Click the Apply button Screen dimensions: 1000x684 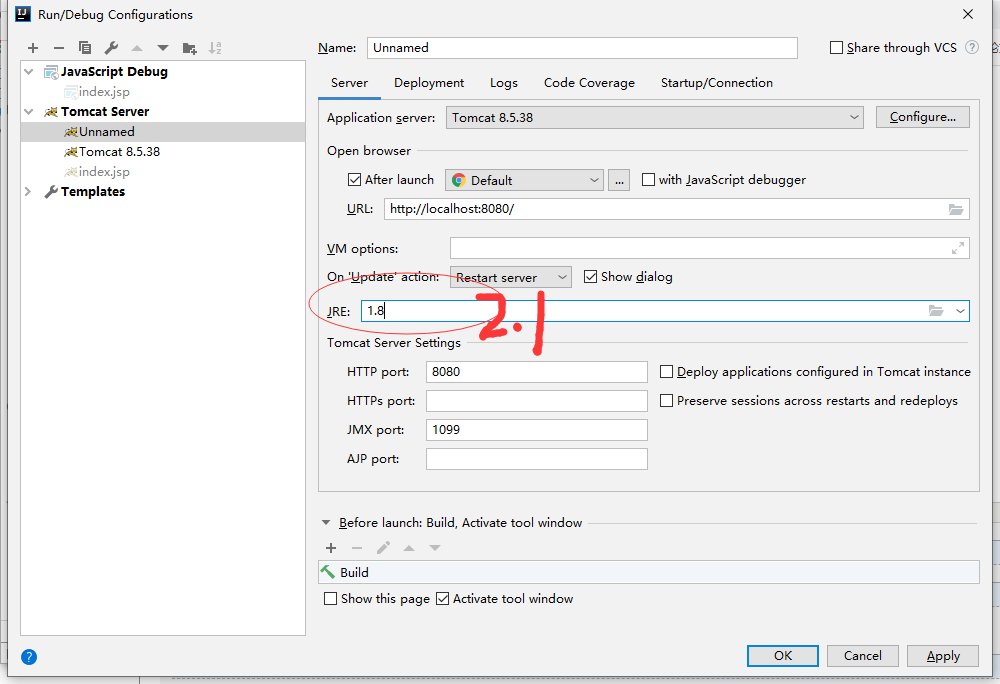943,656
